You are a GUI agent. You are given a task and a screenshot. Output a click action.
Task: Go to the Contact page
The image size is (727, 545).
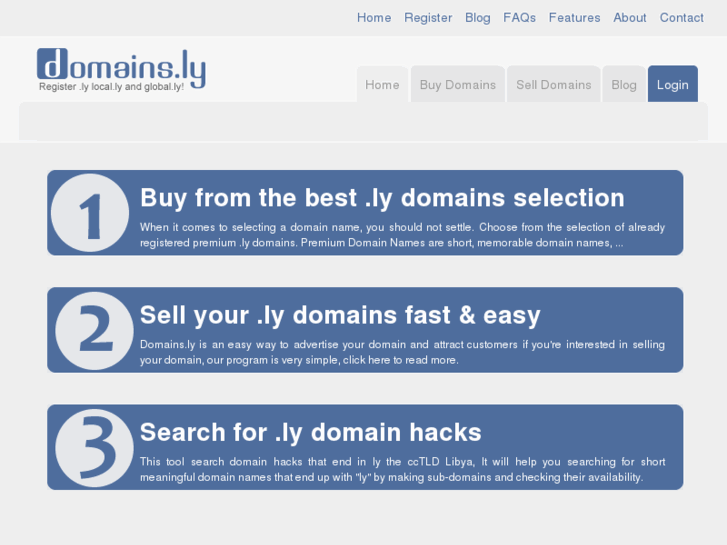click(x=682, y=18)
